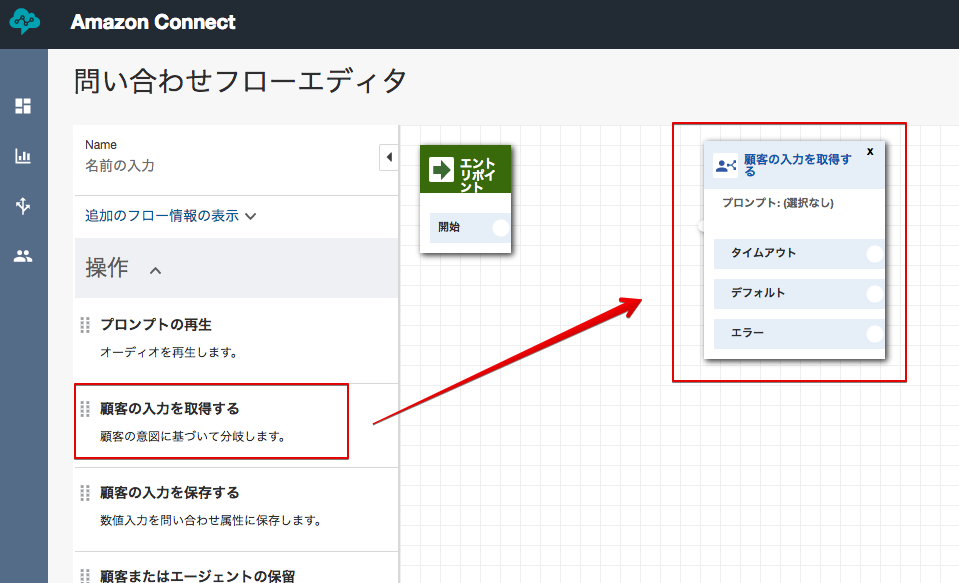Click Amazon Connect in the top bar
This screenshot has width=959, height=583.
[x=153, y=21]
